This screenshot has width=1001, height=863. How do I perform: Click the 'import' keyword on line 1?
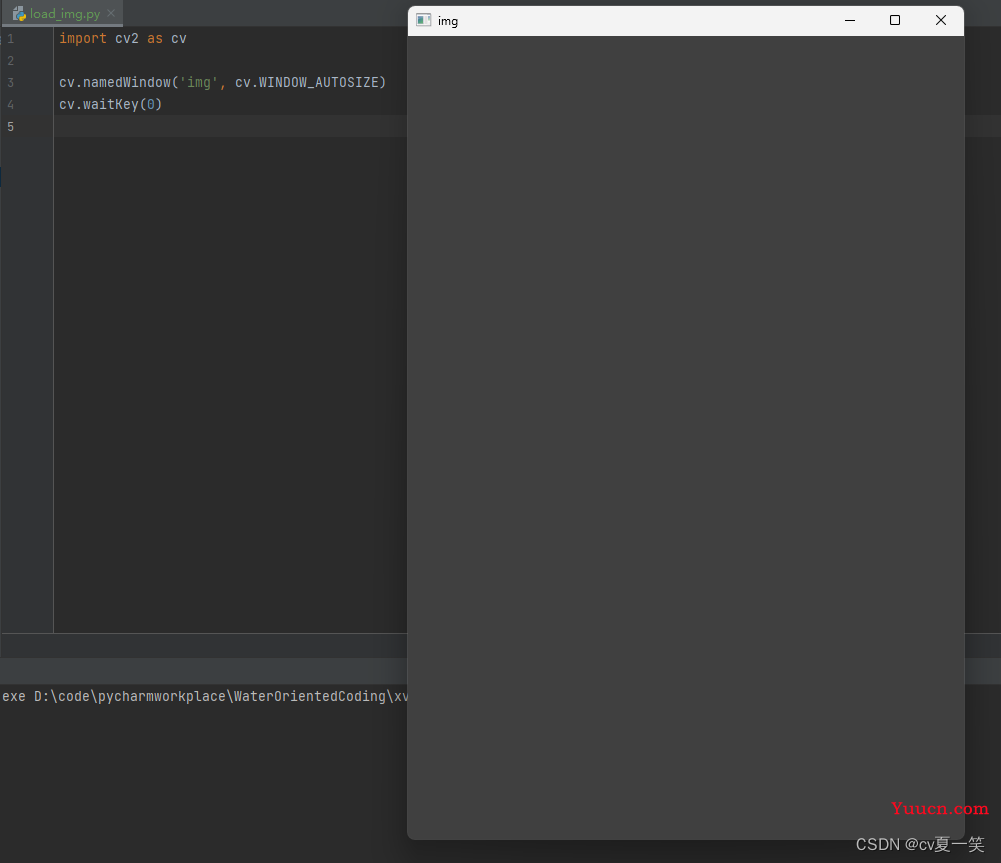pos(83,38)
